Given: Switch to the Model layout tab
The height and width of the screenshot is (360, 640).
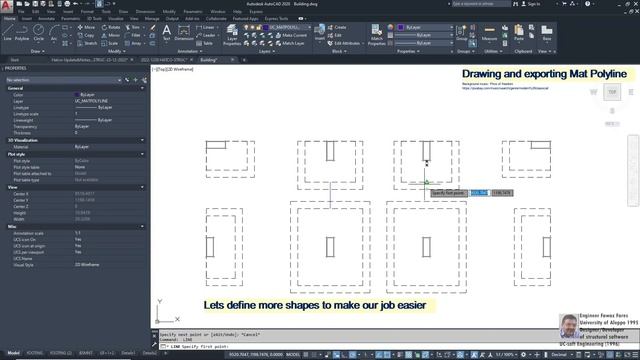Looking at the screenshot, I should coord(13,353).
